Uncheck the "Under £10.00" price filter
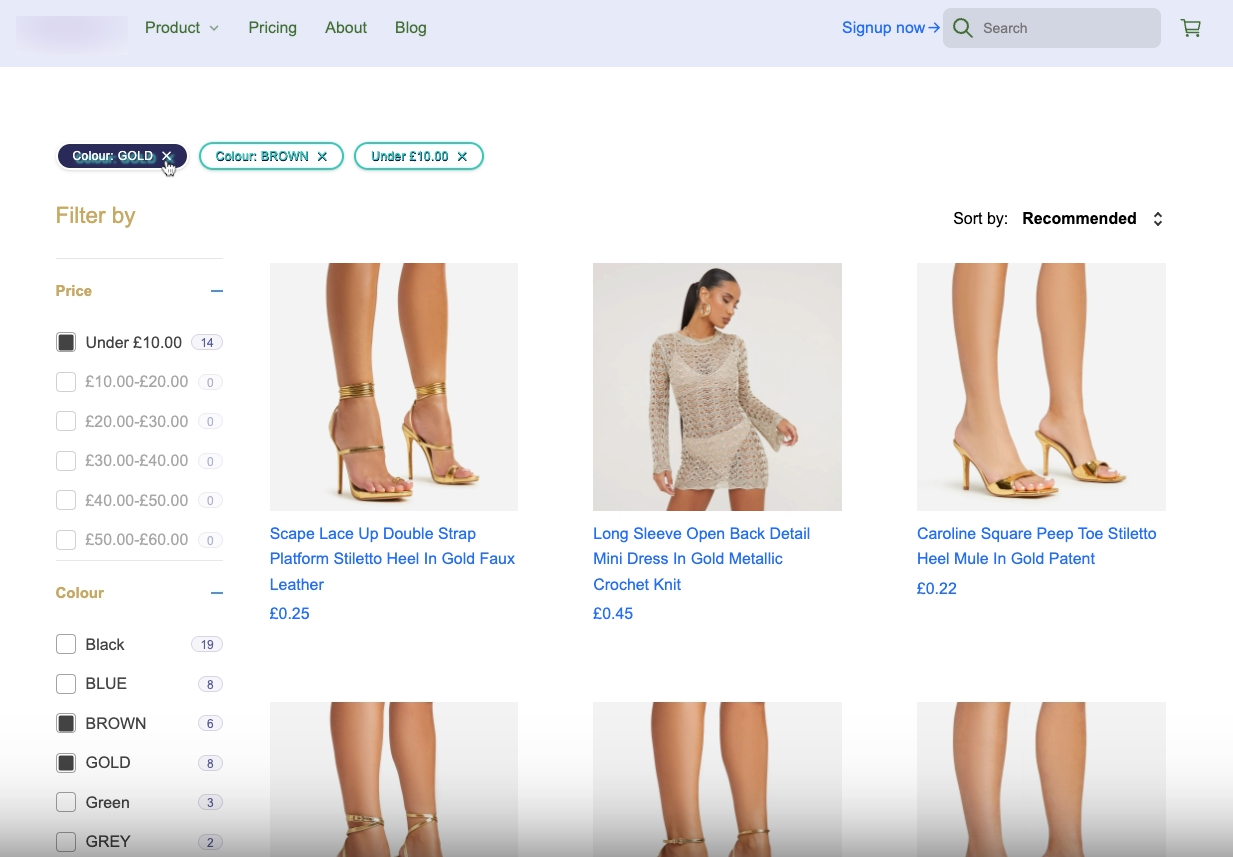This screenshot has height=857, width=1233. pyautogui.click(x=65, y=341)
